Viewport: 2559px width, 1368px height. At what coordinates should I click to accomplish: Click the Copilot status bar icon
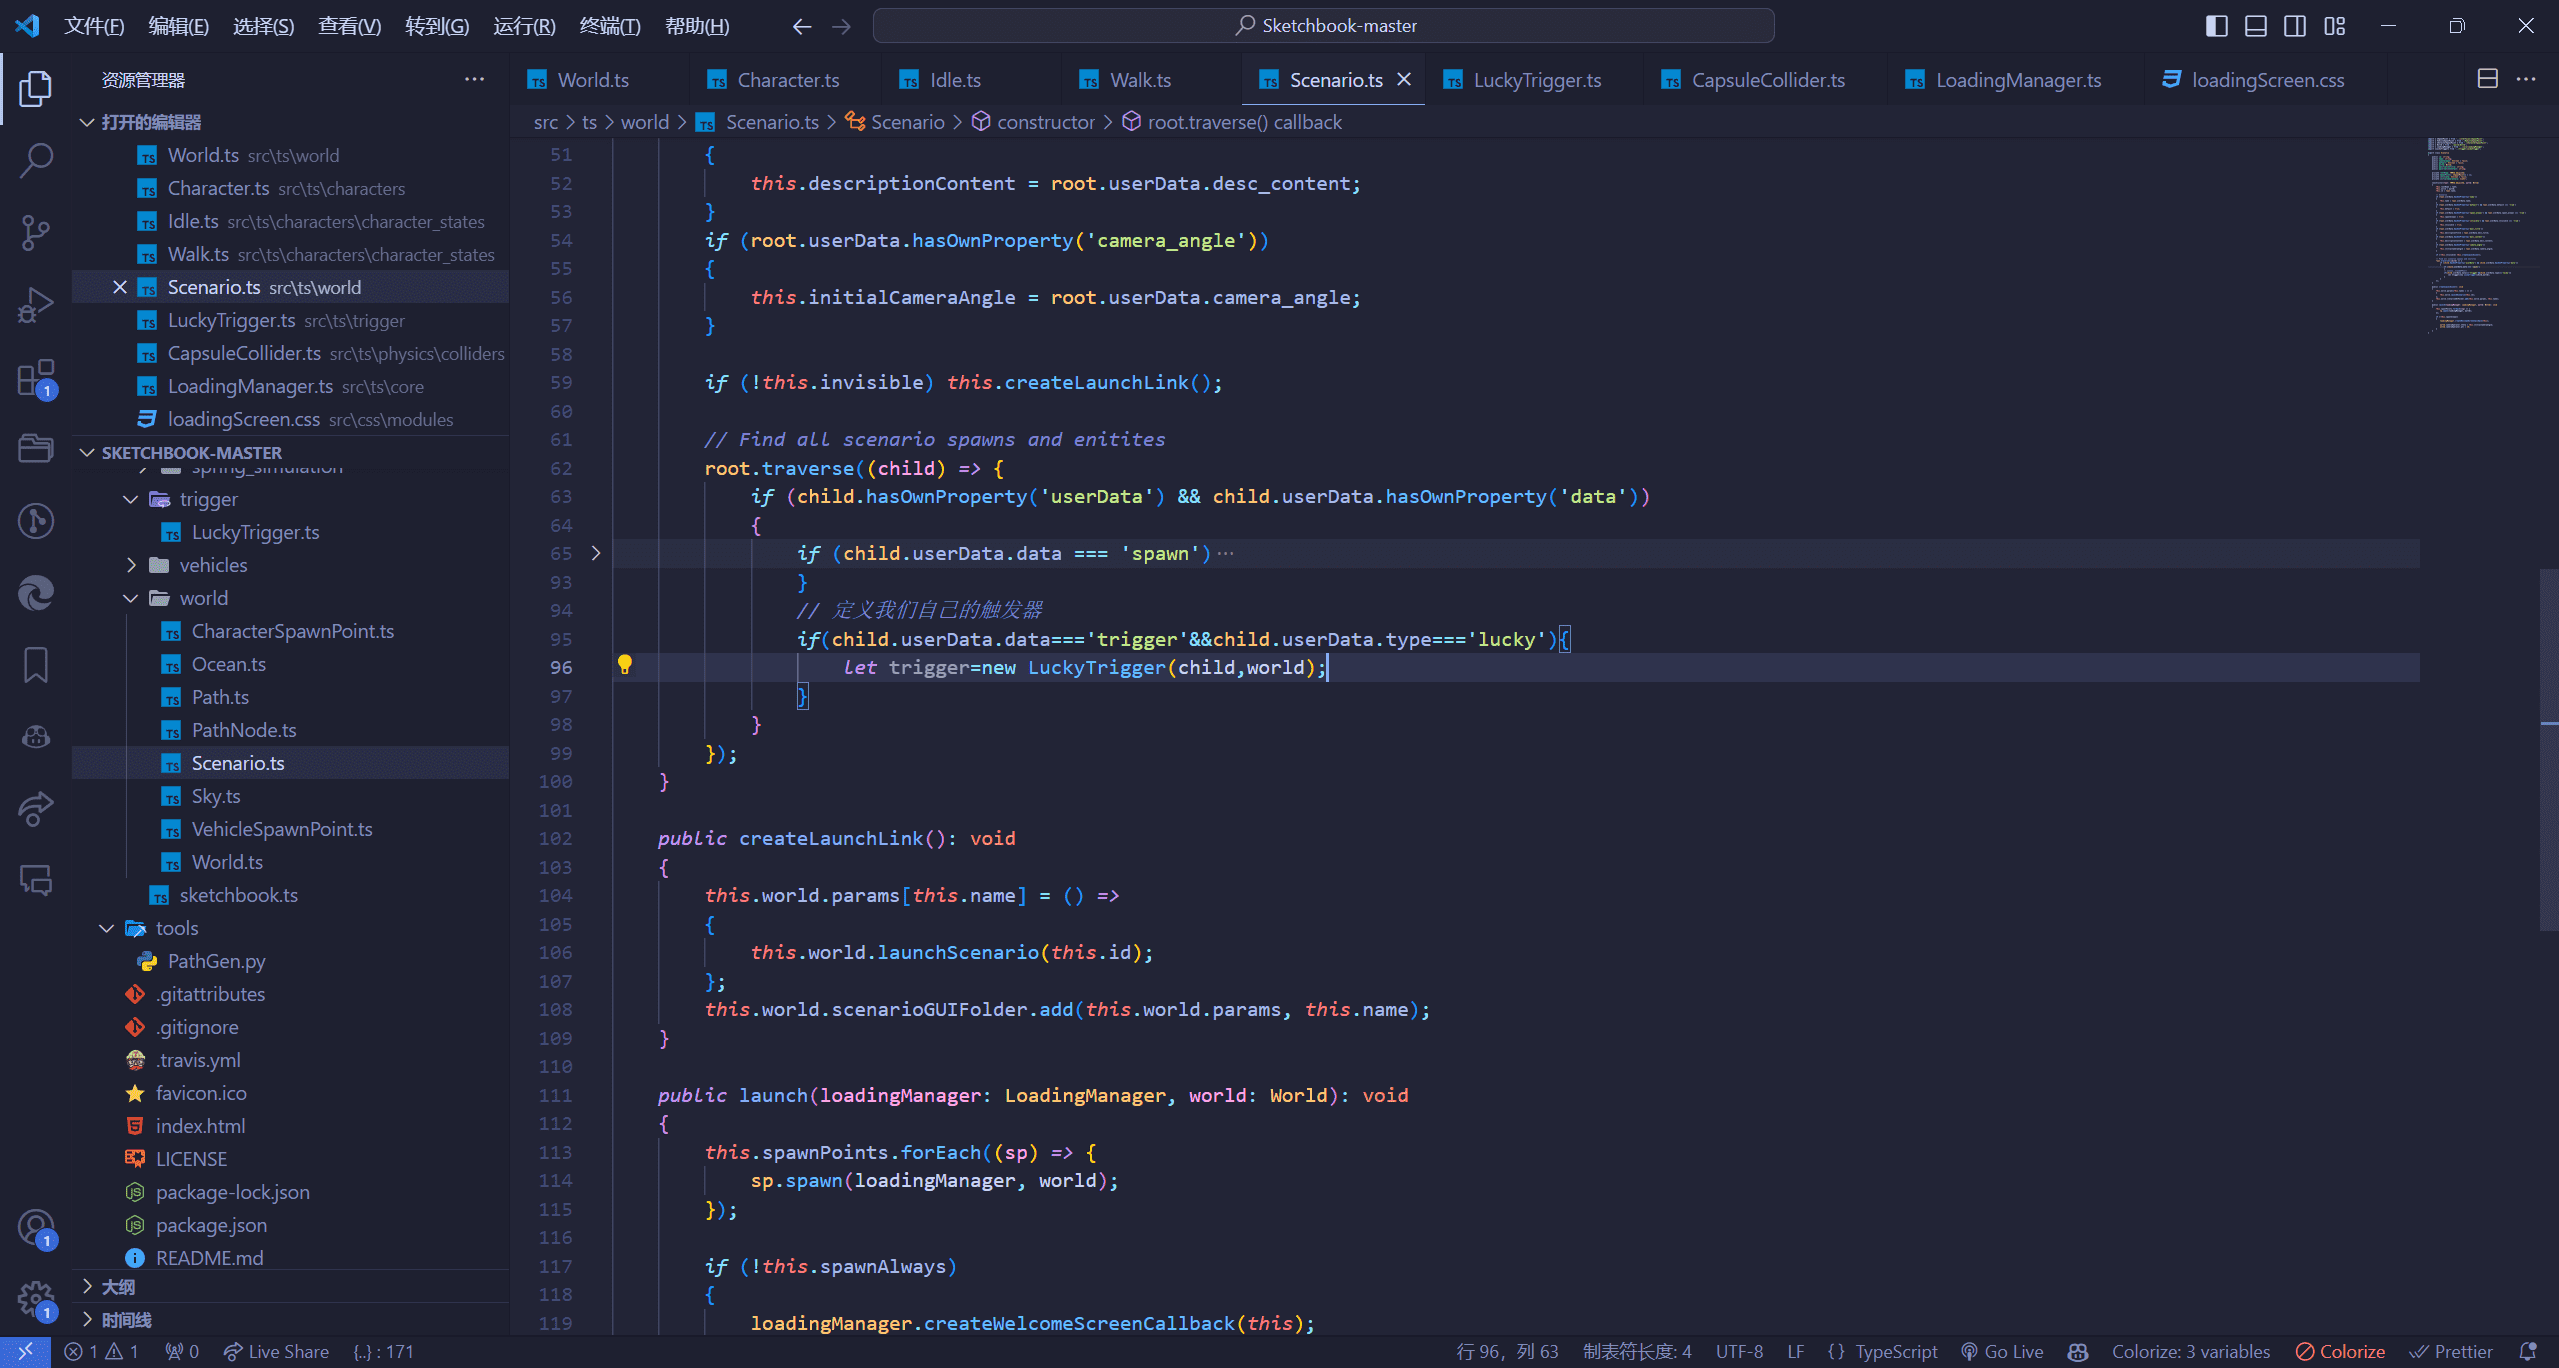click(x=2078, y=1352)
